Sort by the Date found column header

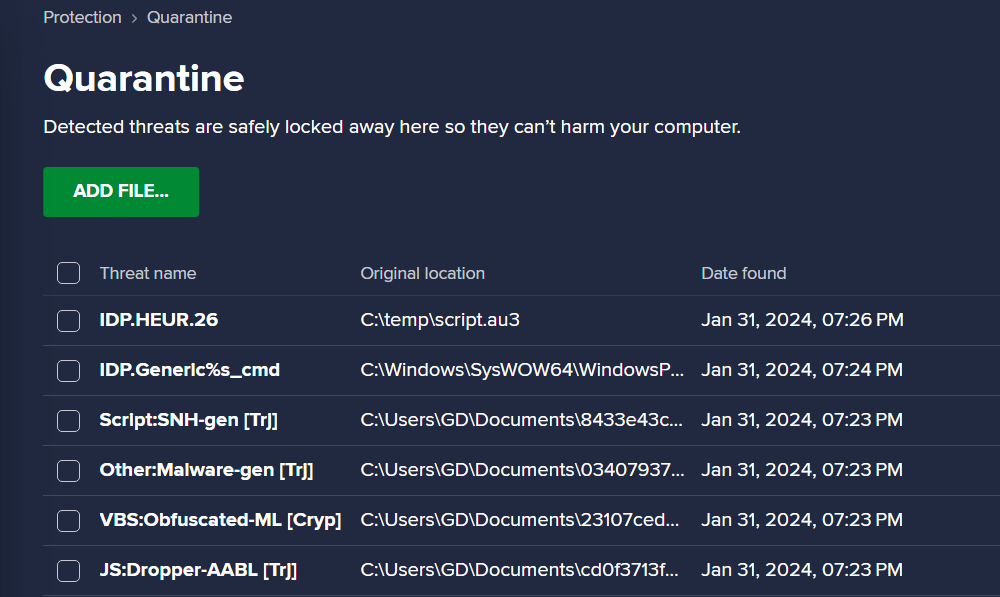click(x=744, y=273)
